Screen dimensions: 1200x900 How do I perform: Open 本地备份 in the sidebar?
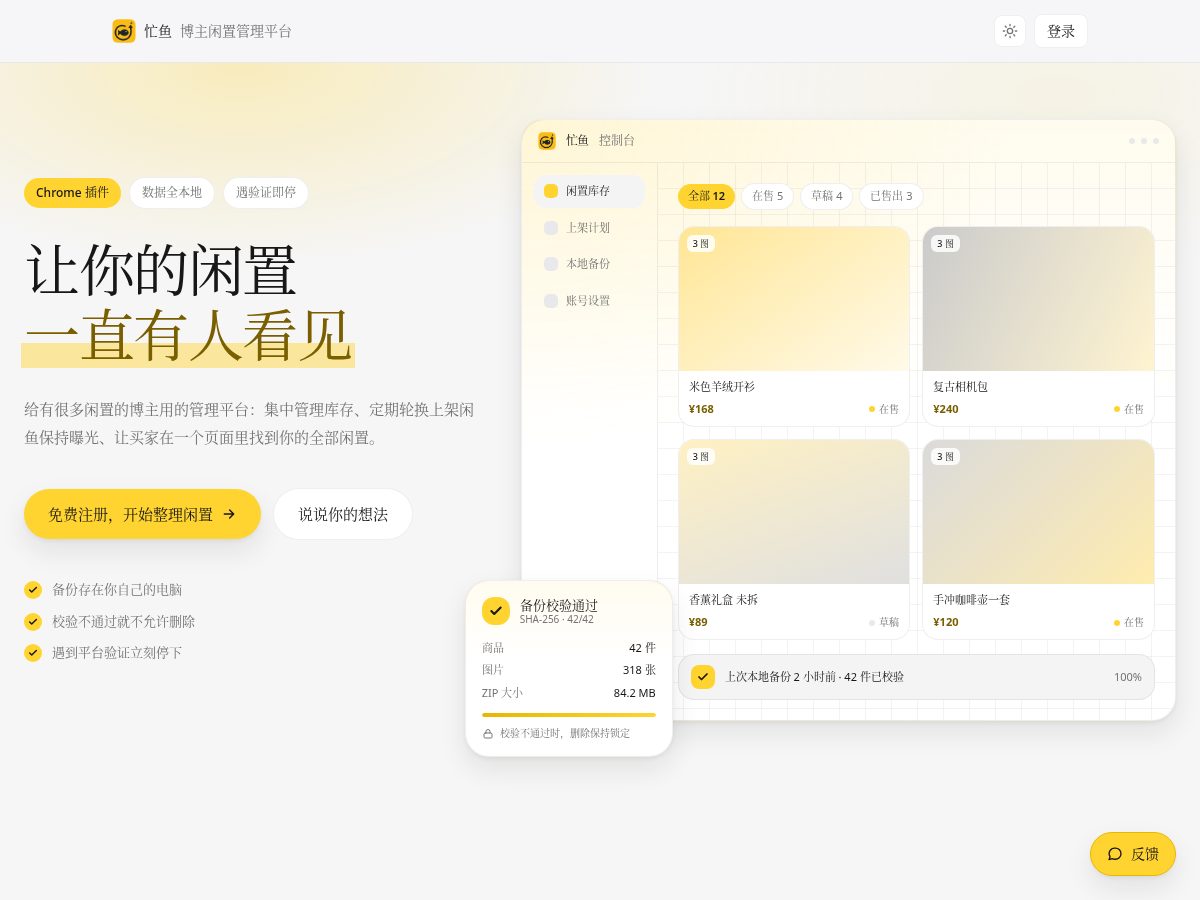point(589,264)
